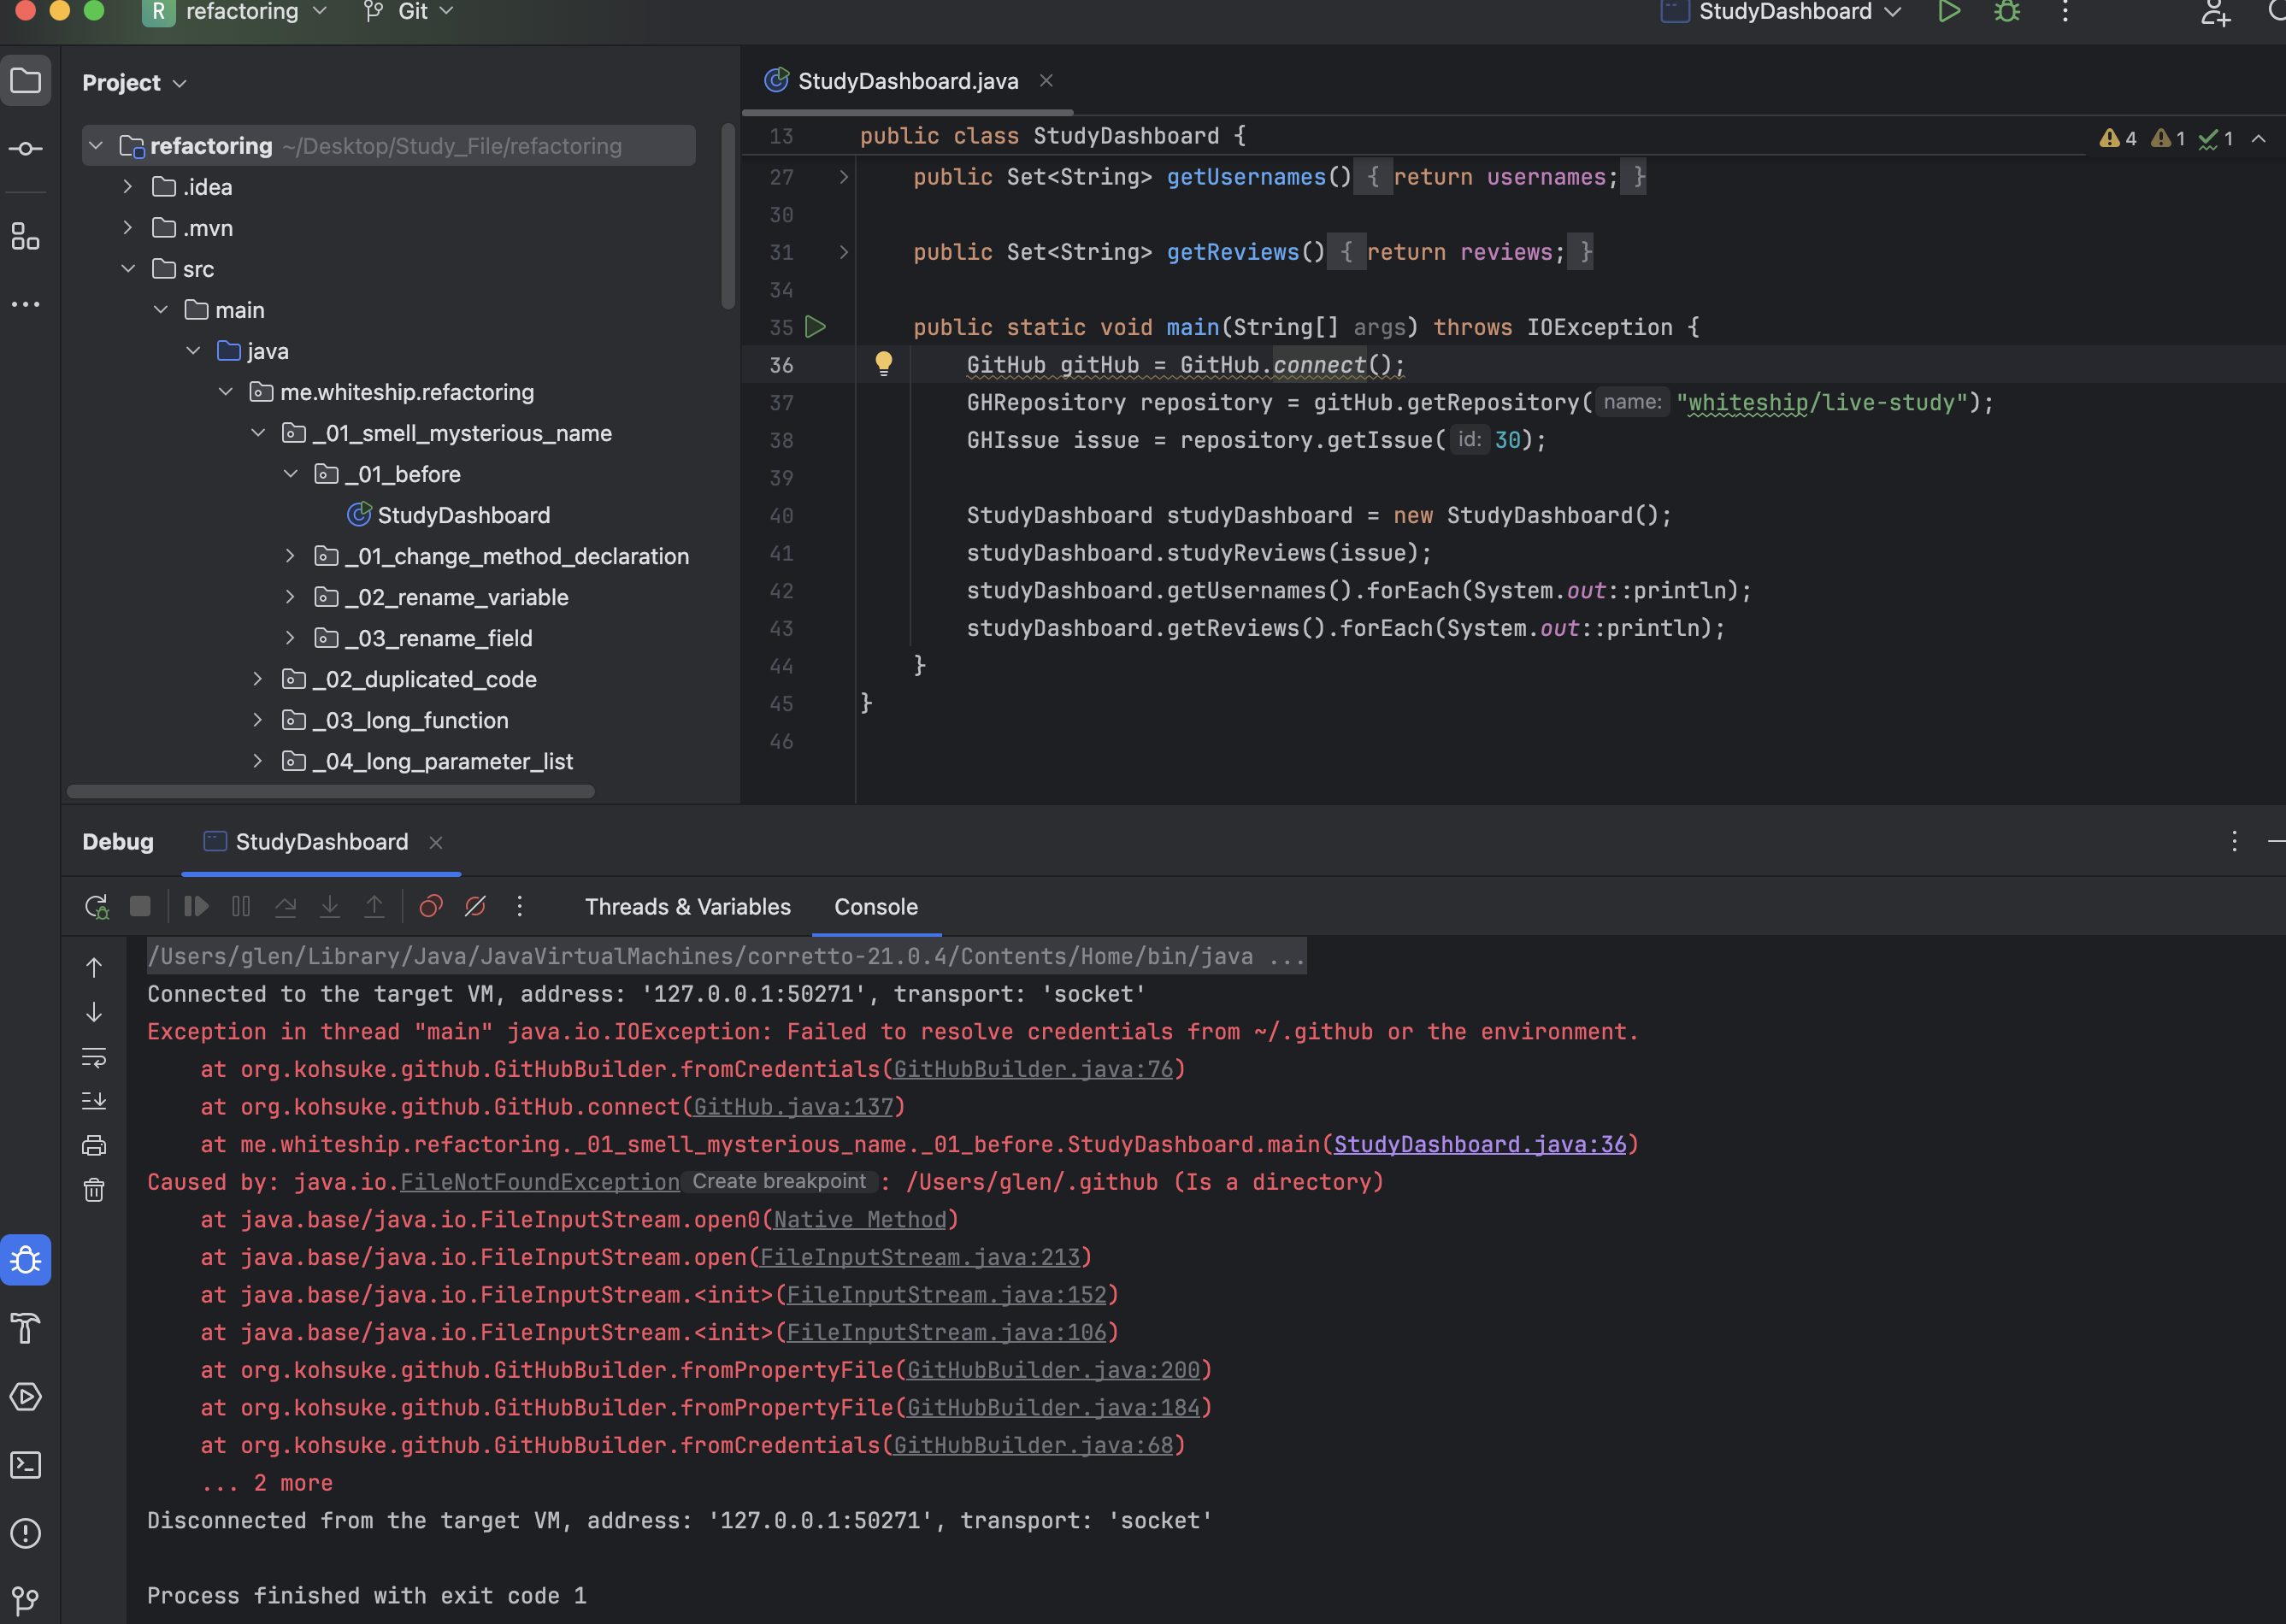This screenshot has width=2286, height=1624.
Task: Click the run gutter icon on line 35
Action: [x=816, y=327]
